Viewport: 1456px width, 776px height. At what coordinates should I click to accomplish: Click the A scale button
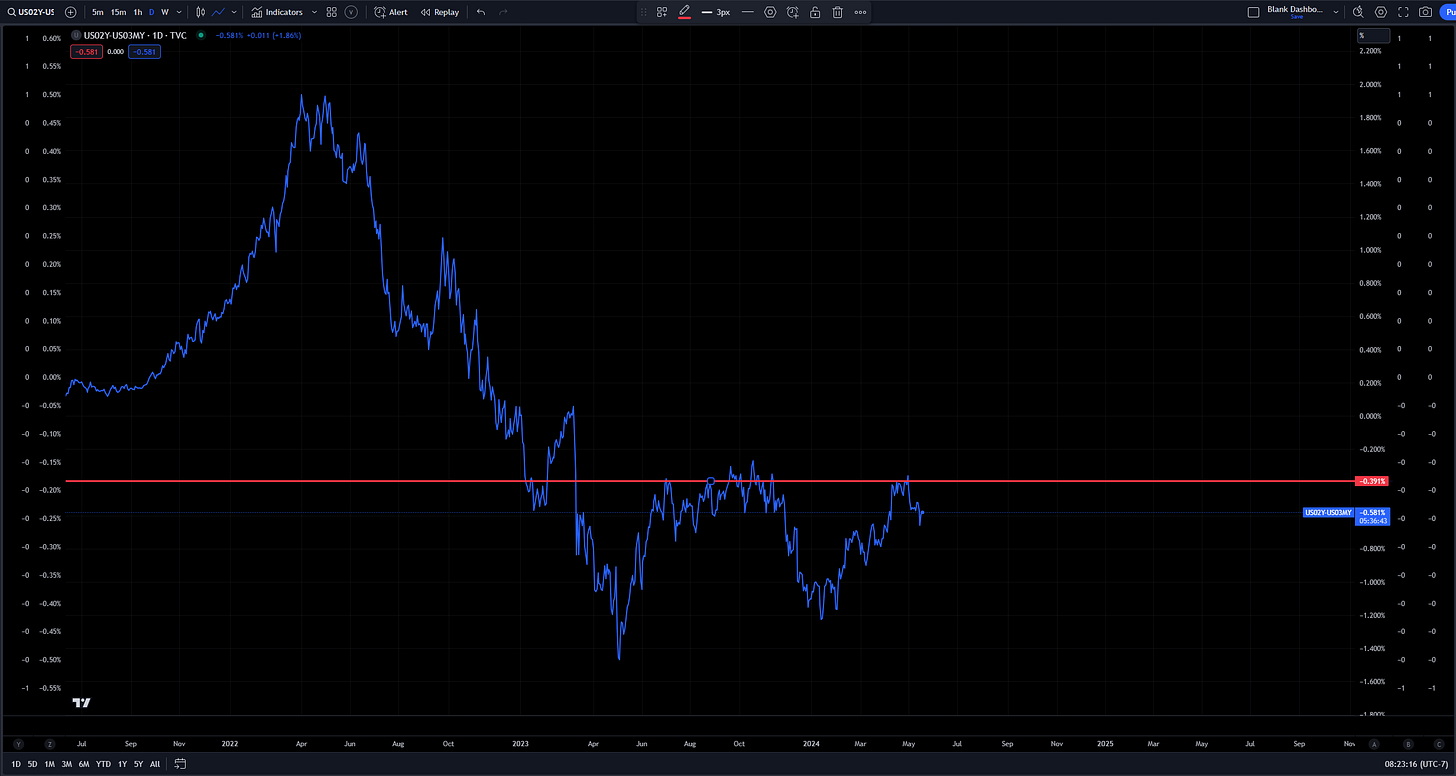(1373, 744)
